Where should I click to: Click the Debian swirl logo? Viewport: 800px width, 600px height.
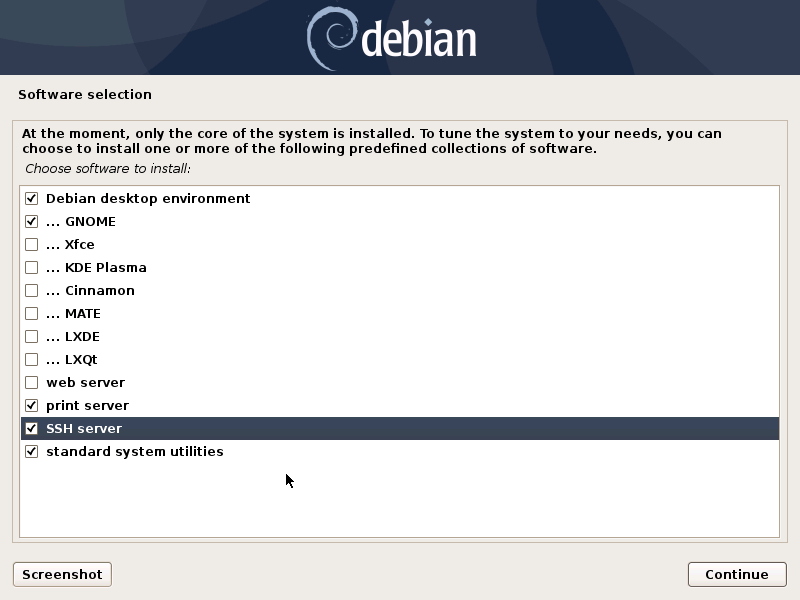pos(331,38)
